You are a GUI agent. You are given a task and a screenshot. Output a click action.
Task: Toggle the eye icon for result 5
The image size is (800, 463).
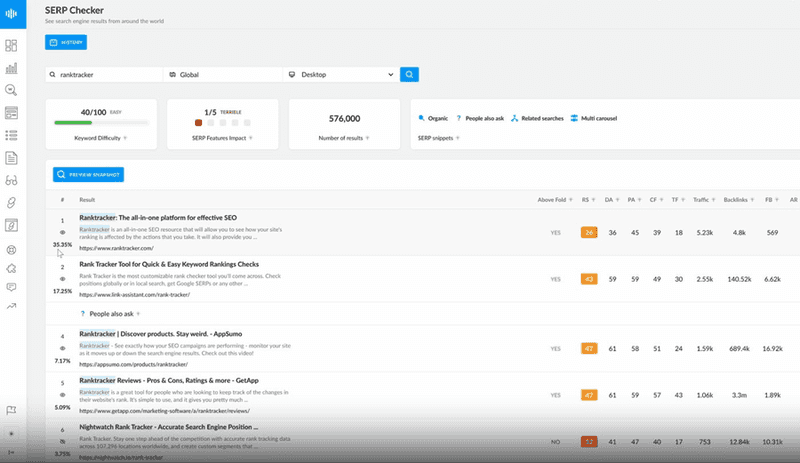click(63, 395)
